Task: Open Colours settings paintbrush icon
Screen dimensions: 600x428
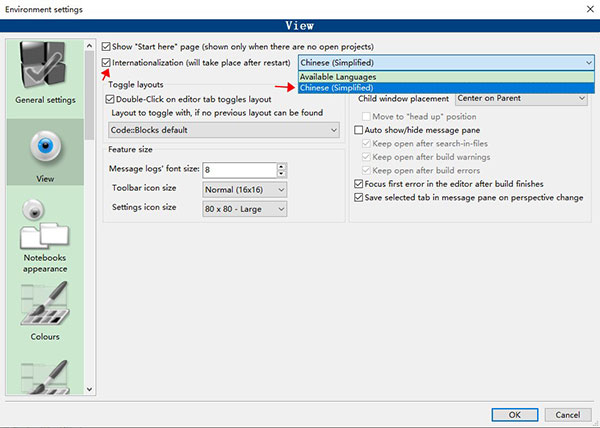Action: point(44,304)
